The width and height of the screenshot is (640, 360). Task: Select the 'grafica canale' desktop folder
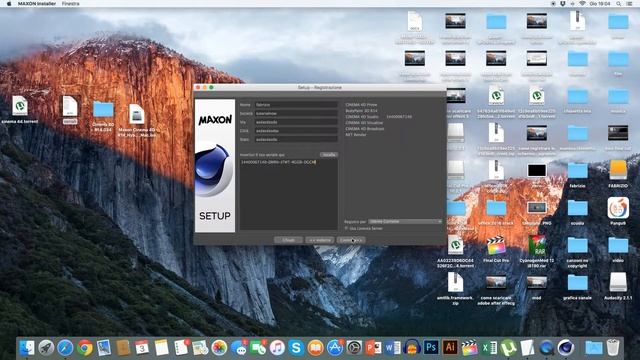click(x=577, y=282)
